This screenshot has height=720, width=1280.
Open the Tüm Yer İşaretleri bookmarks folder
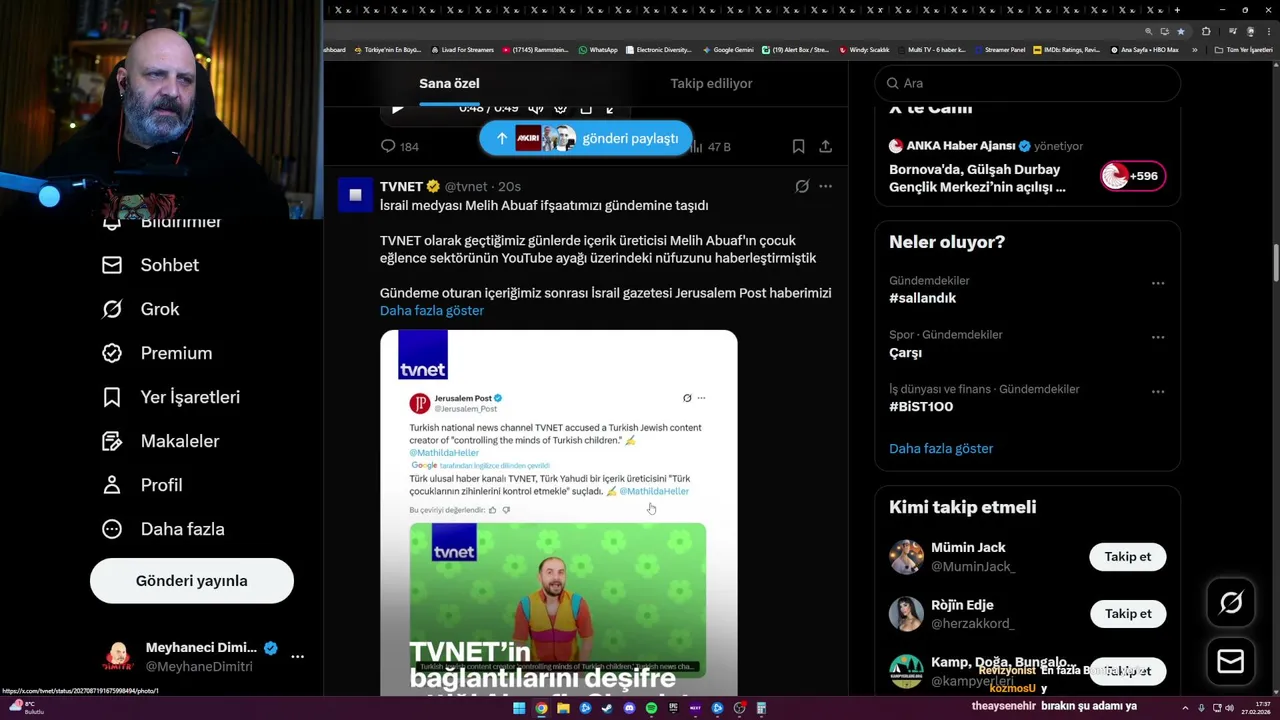tap(1243, 49)
